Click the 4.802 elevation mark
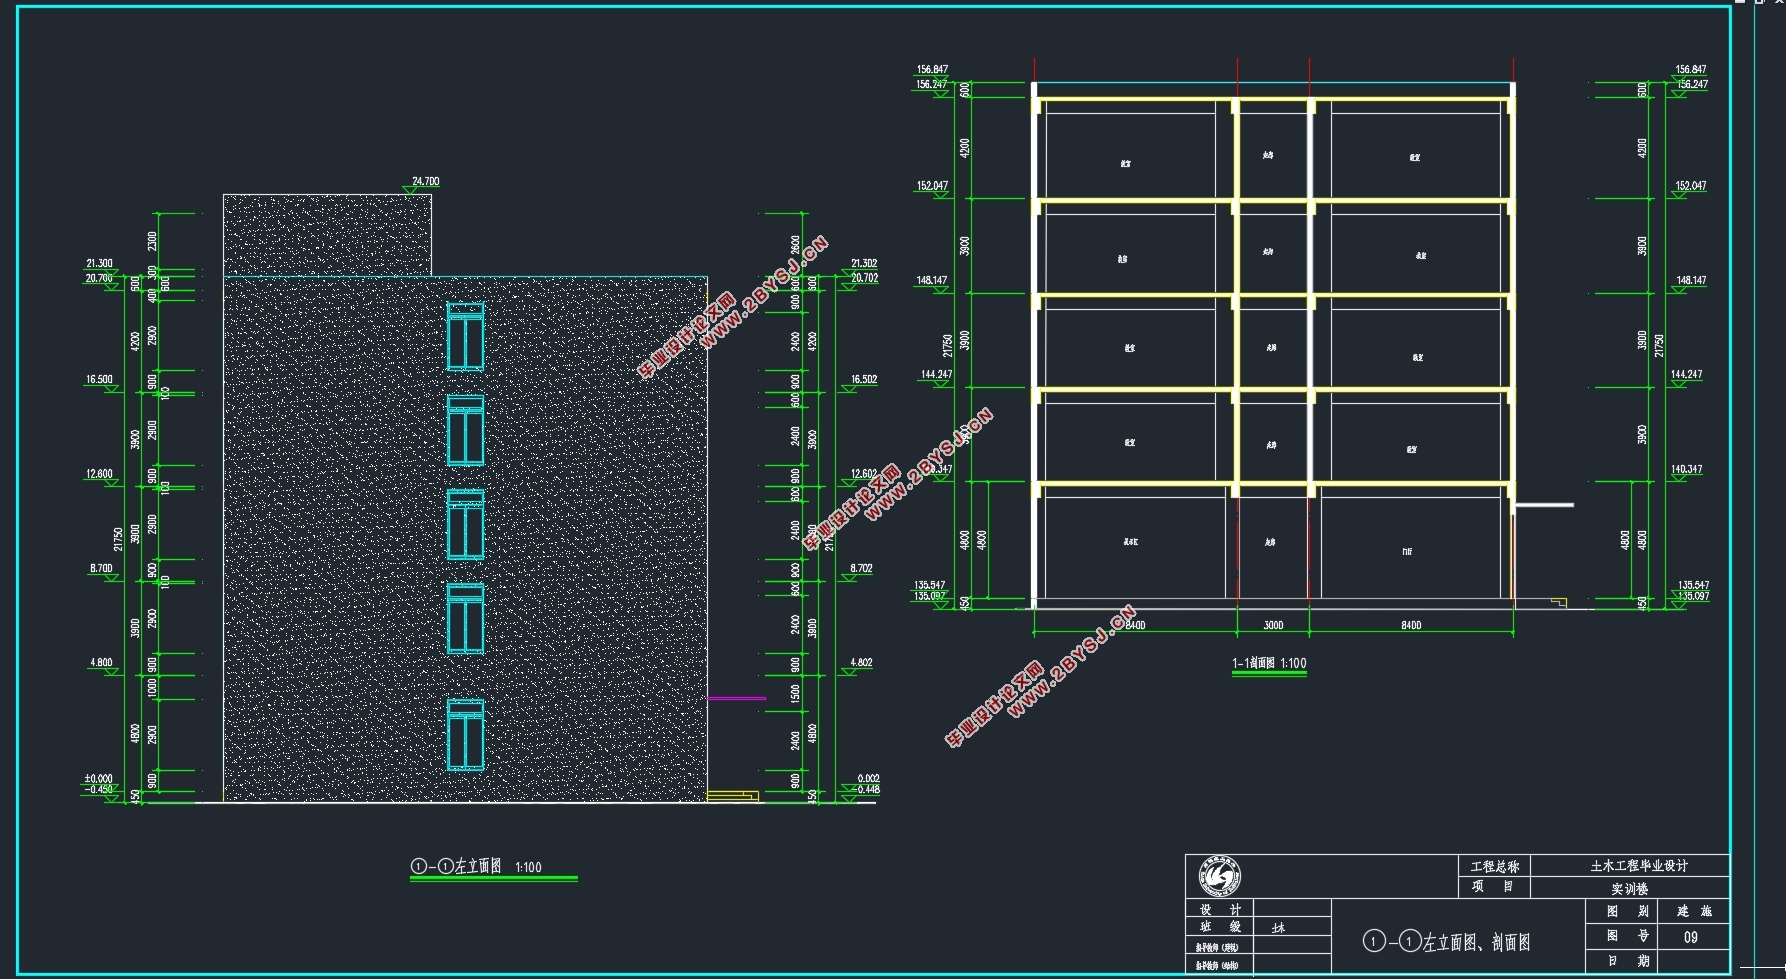The height and width of the screenshot is (979, 1786). (x=862, y=662)
